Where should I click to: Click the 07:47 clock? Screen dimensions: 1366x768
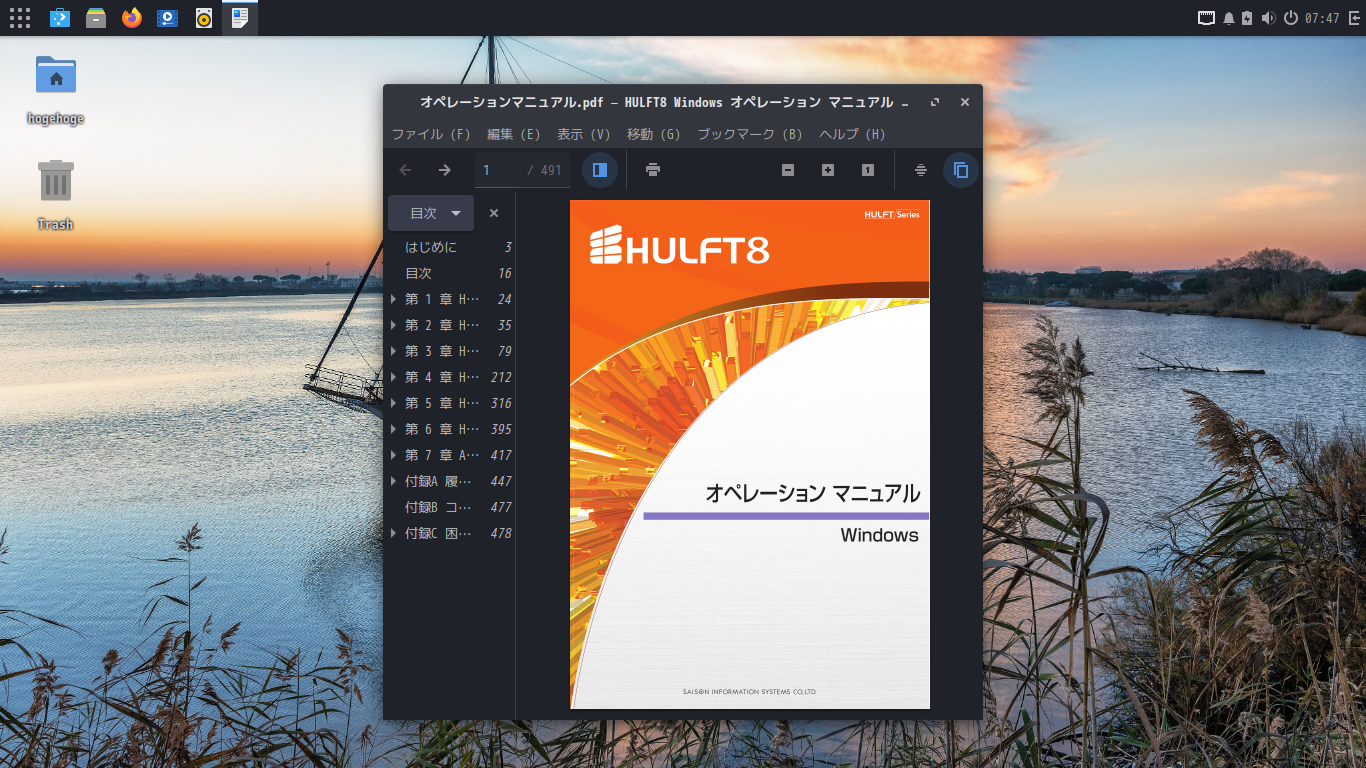point(1322,18)
